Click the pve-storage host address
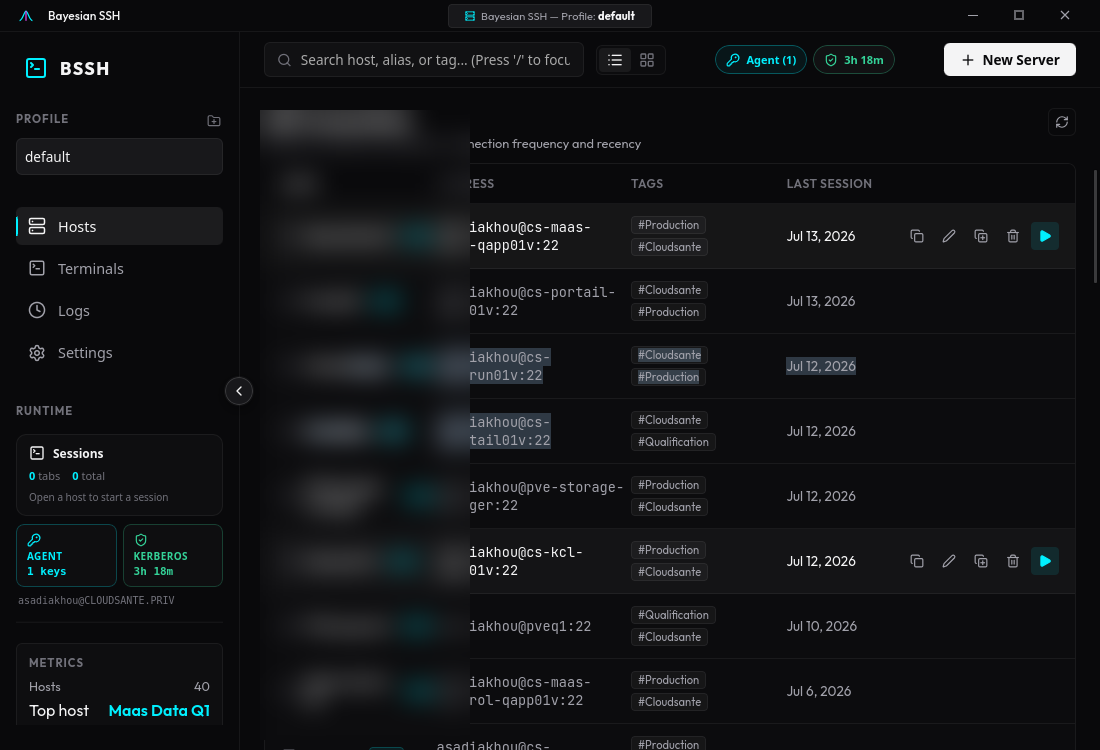1100x750 pixels. pos(546,496)
